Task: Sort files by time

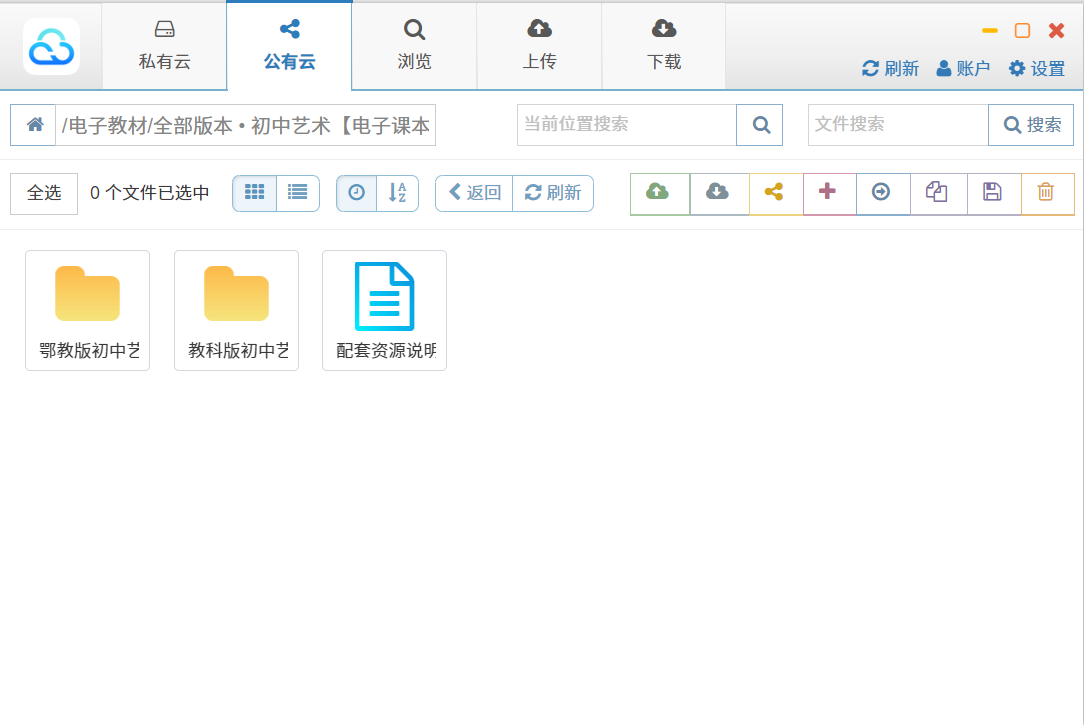Action: (x=357, y=193)
